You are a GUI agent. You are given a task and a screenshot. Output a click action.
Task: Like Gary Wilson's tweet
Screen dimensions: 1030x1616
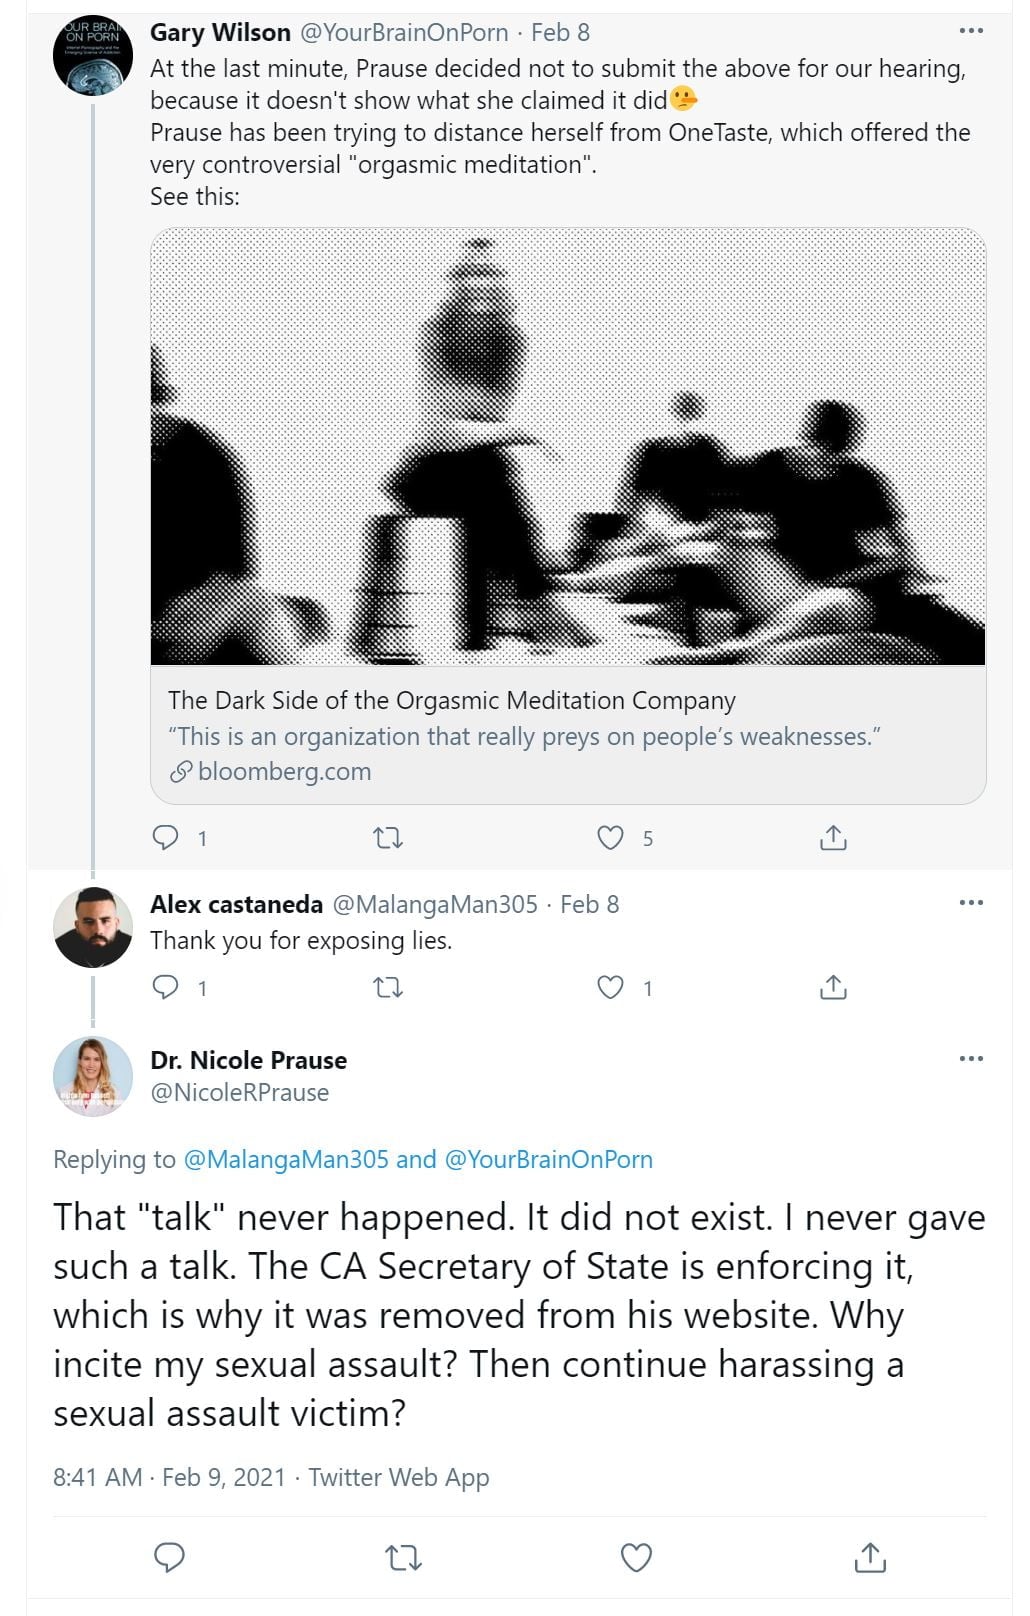tap(610, 837)
